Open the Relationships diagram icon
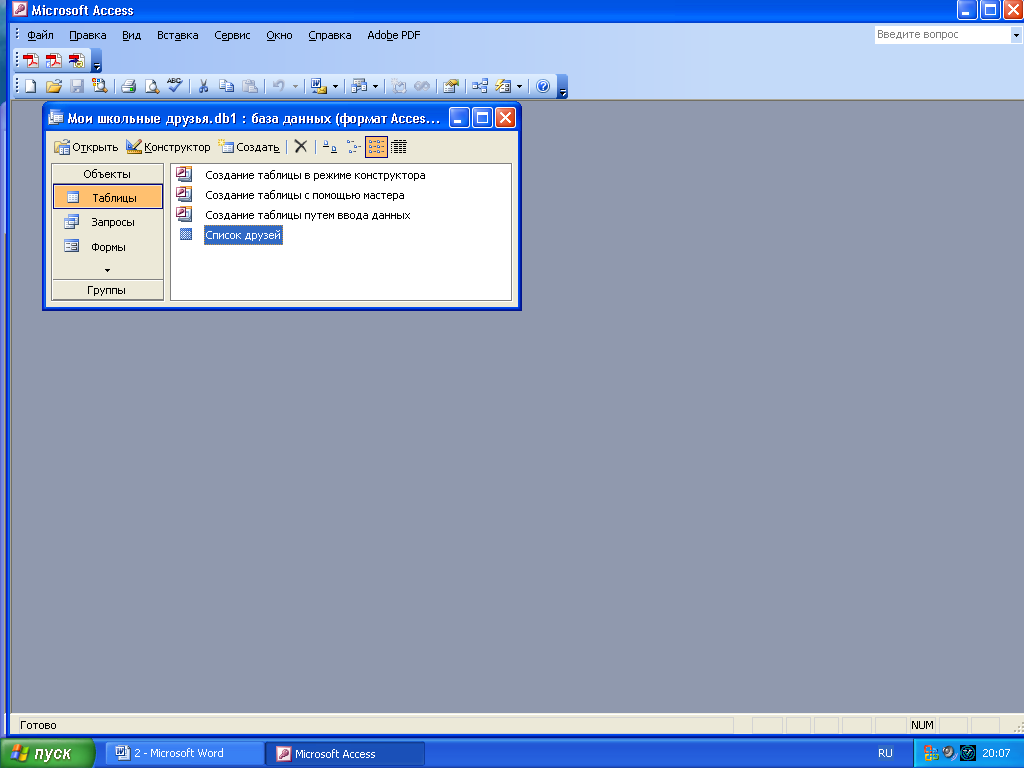Viewport: 1024px width, 768px height. click(x=480, y=86)
